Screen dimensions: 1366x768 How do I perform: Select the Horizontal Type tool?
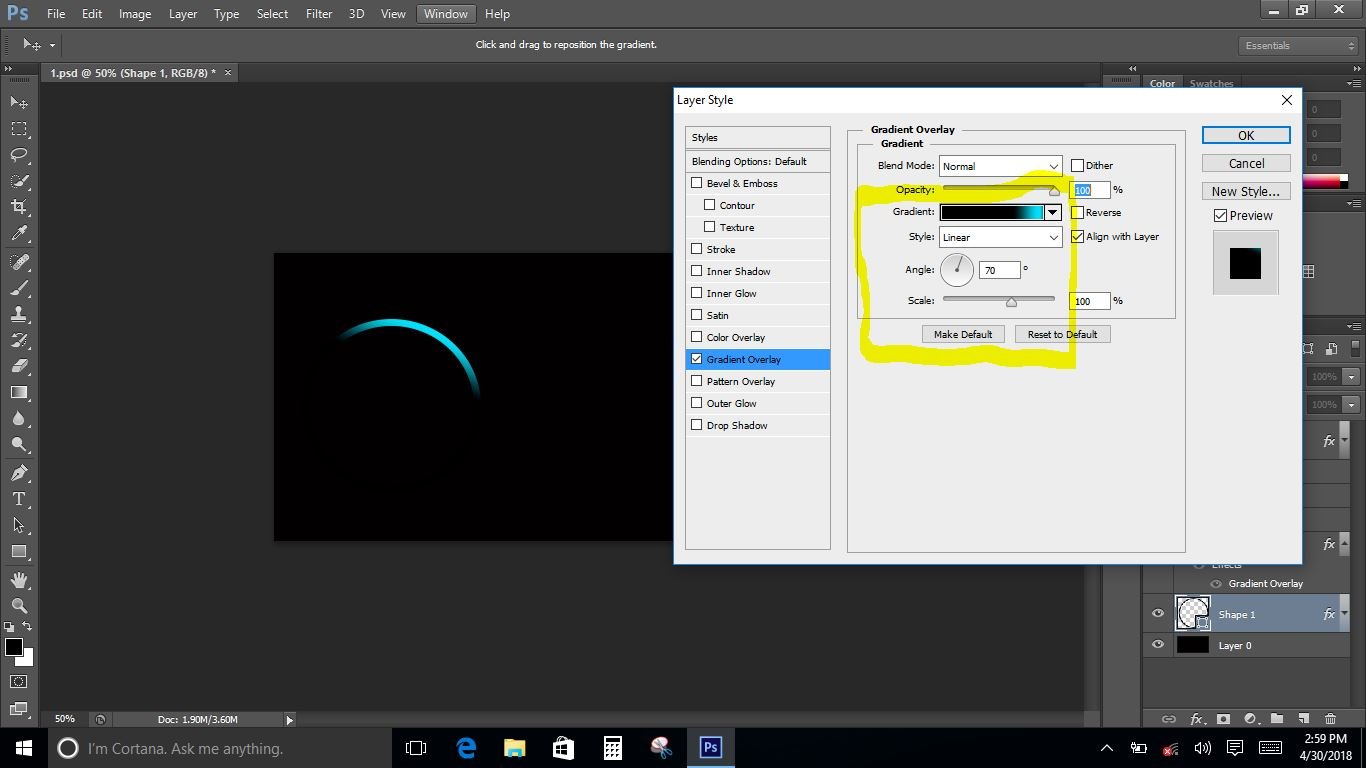point(19,498)
